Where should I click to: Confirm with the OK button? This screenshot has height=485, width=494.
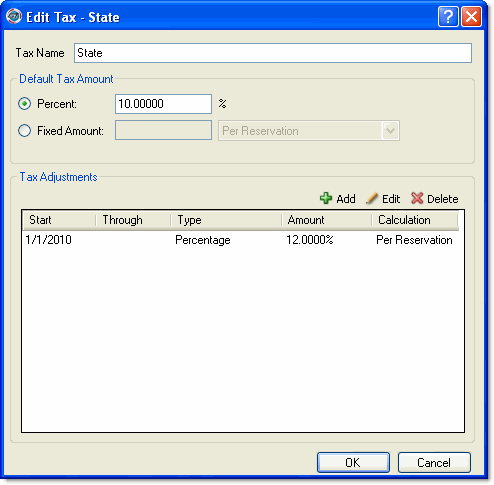point(353,462)
